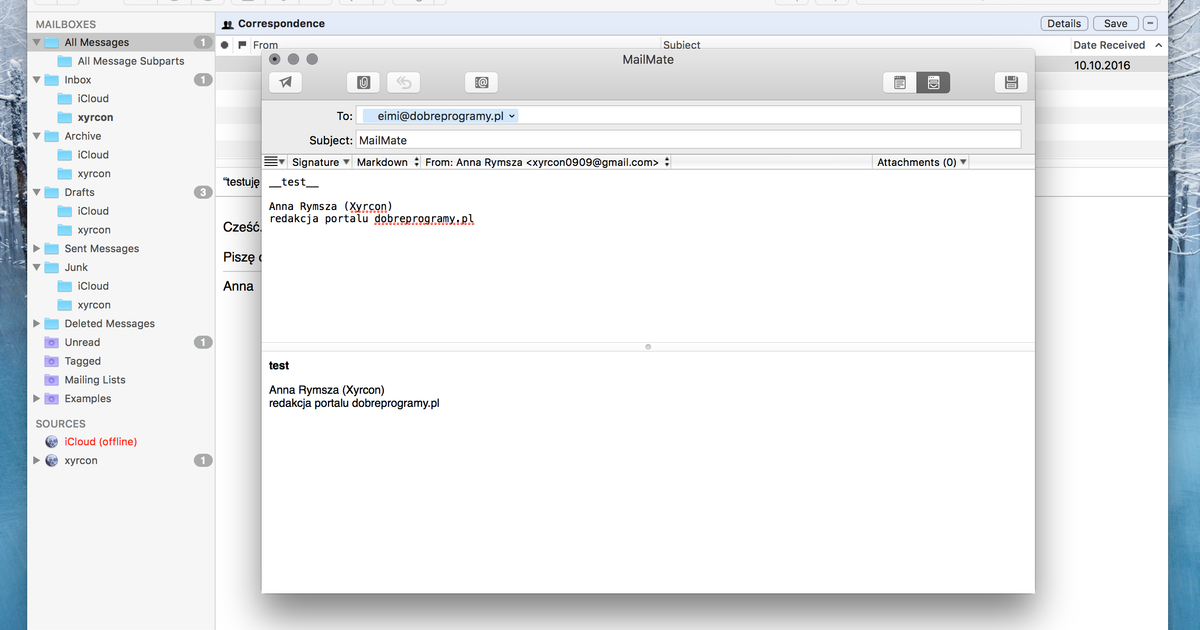Click iCloud (offline) source globe icon
Image resolution: width=1200 pixels, height=630 pixels.
pos(52,441)
